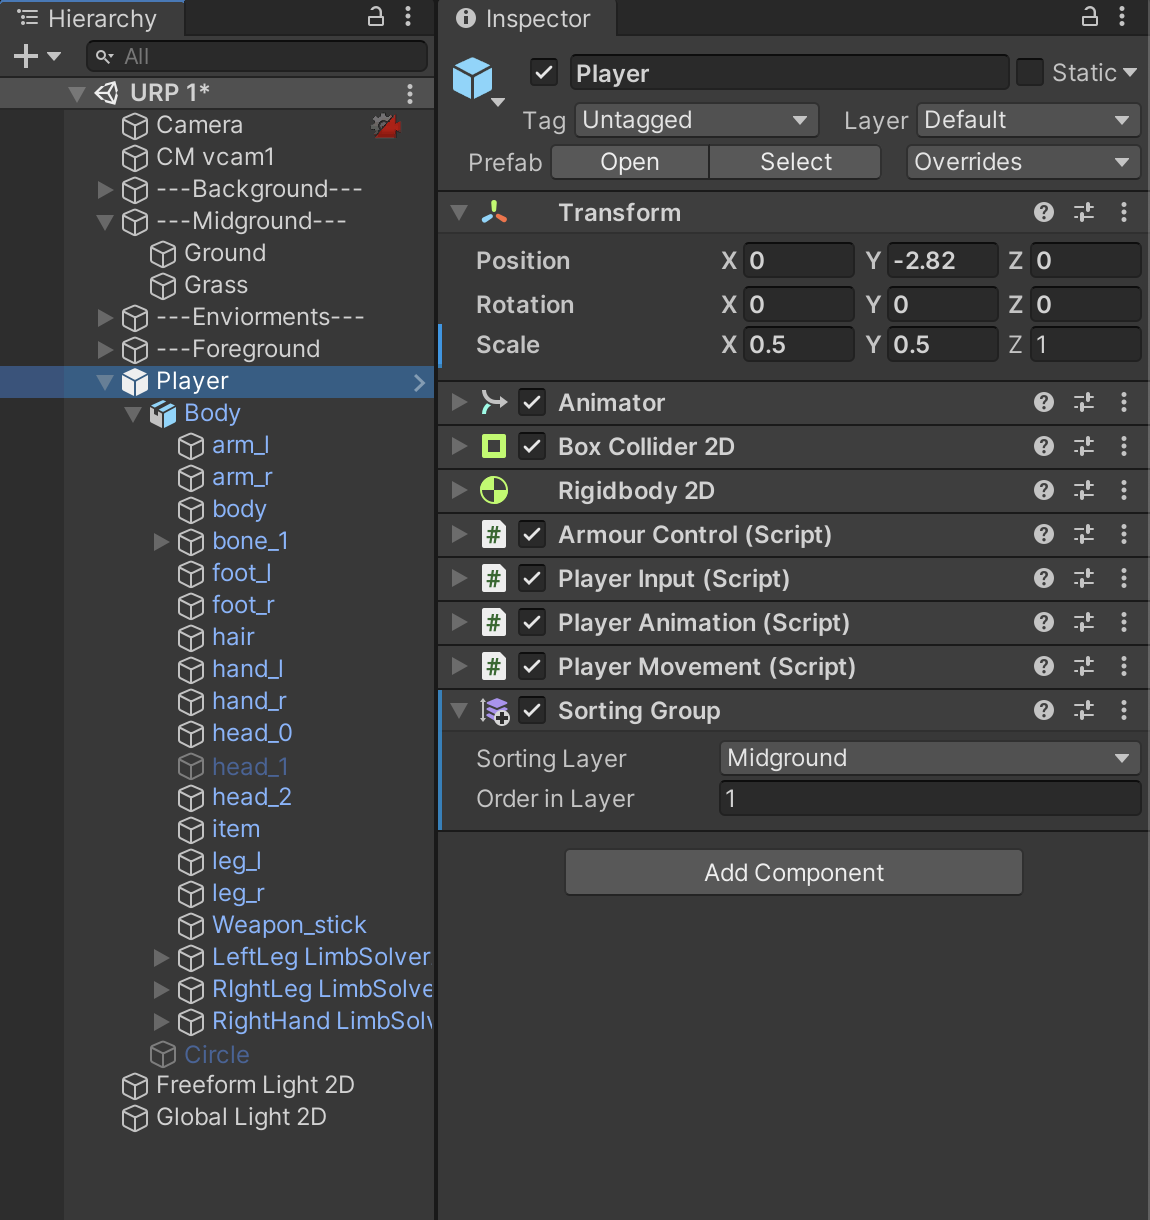
Task: Click the Sorting Group component icon
Action: click(x=494, y=710)
